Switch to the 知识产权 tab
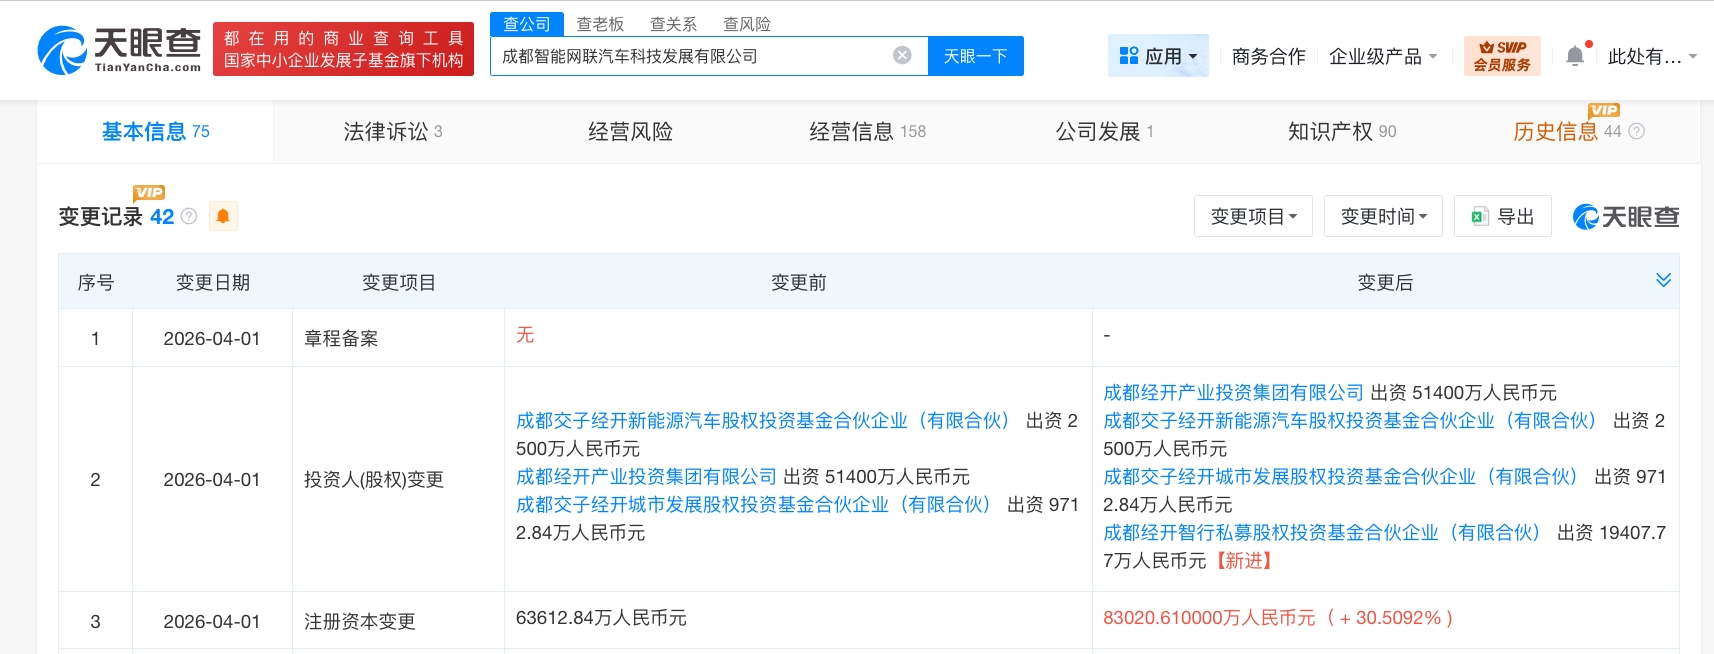Screen dimensions: 1714x654 click(1341, 131)
